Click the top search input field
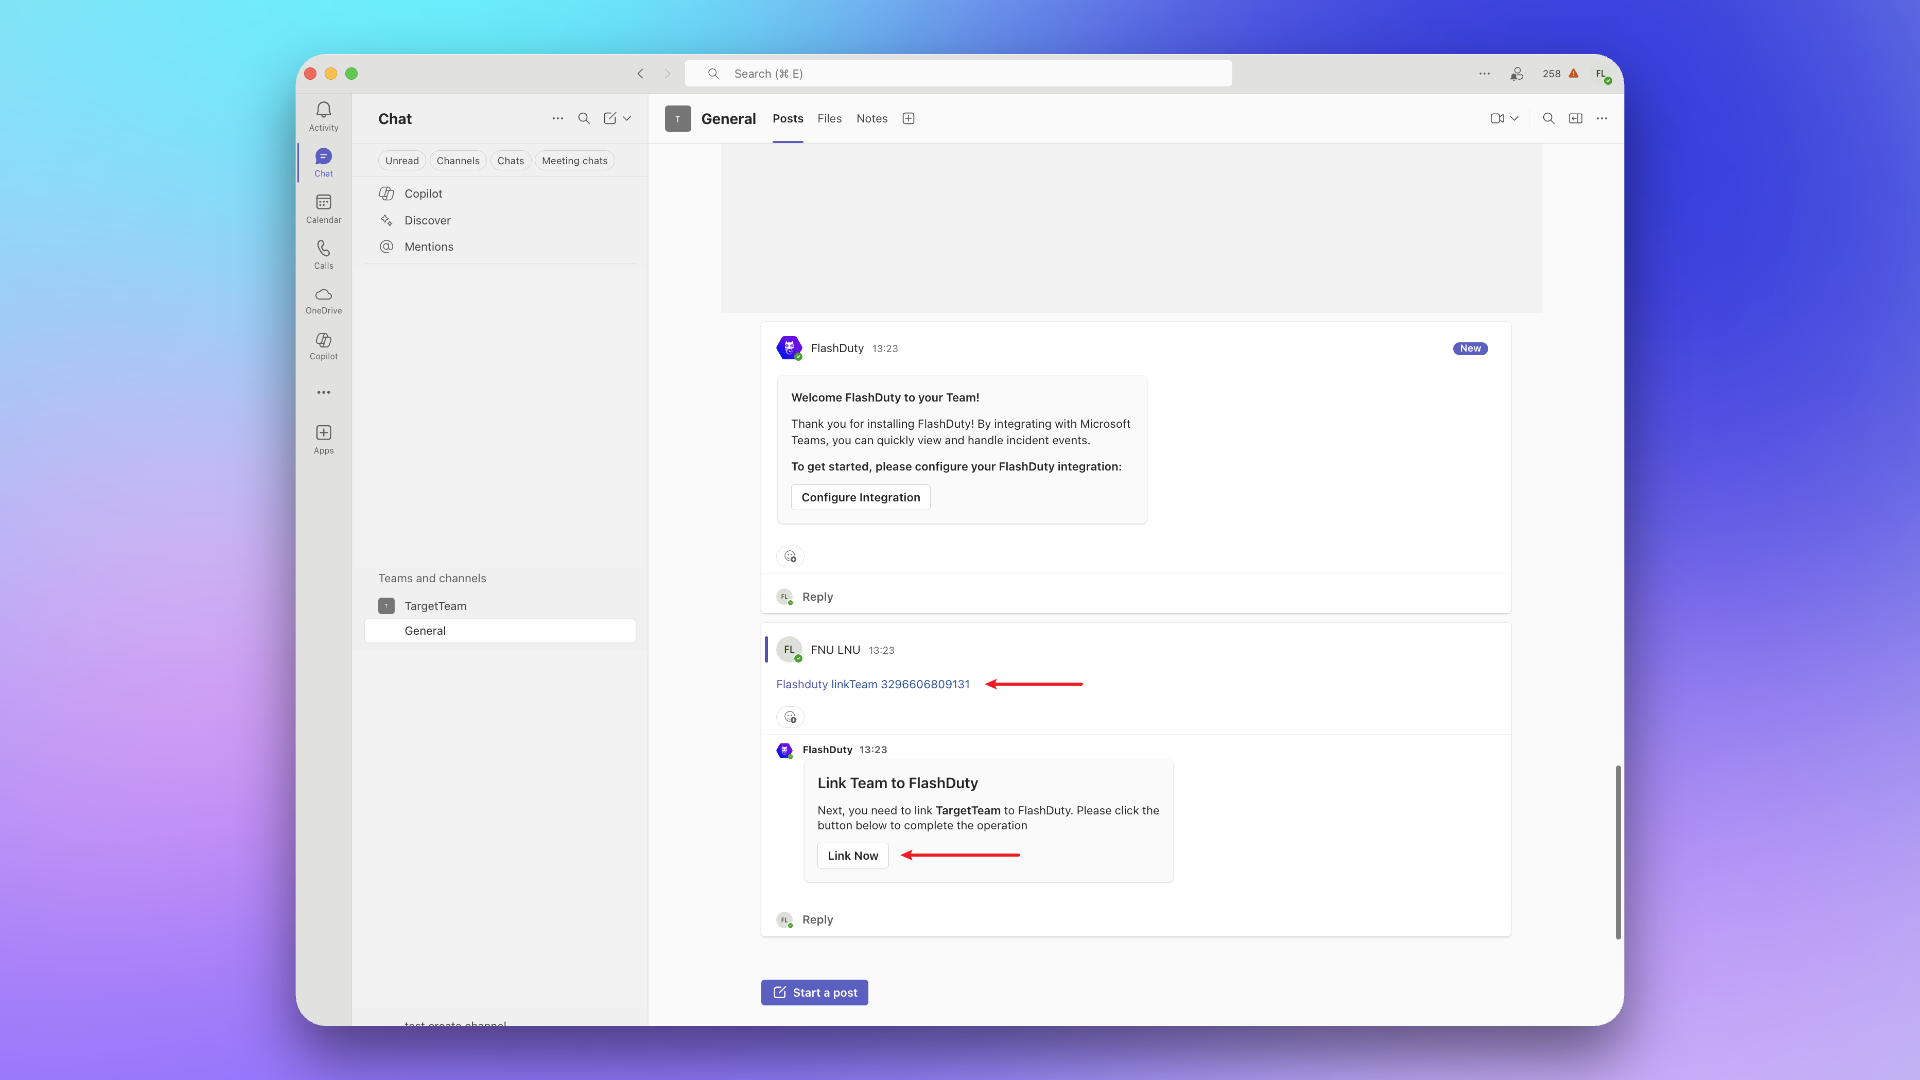 point(958,74)
